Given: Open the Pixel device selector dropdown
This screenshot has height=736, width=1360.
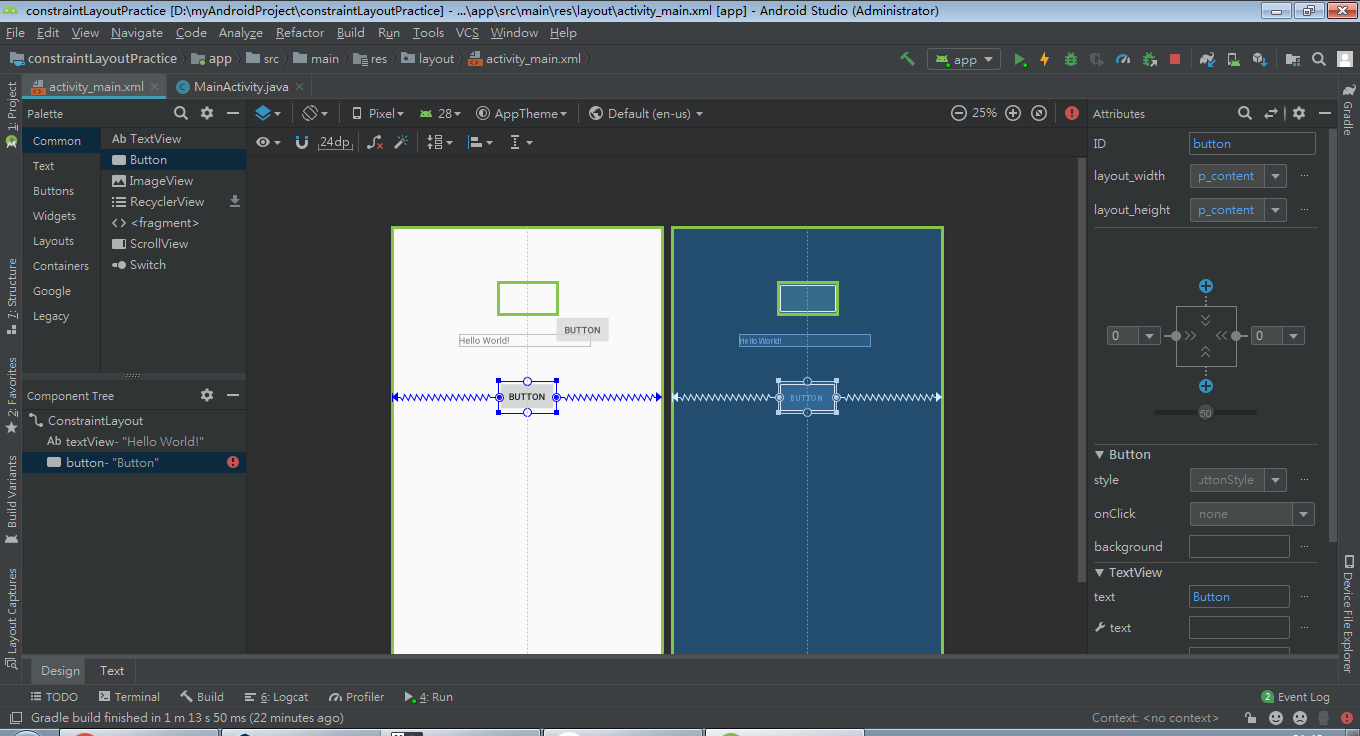Looking at the screenshot, I should (x=383, y=113).
